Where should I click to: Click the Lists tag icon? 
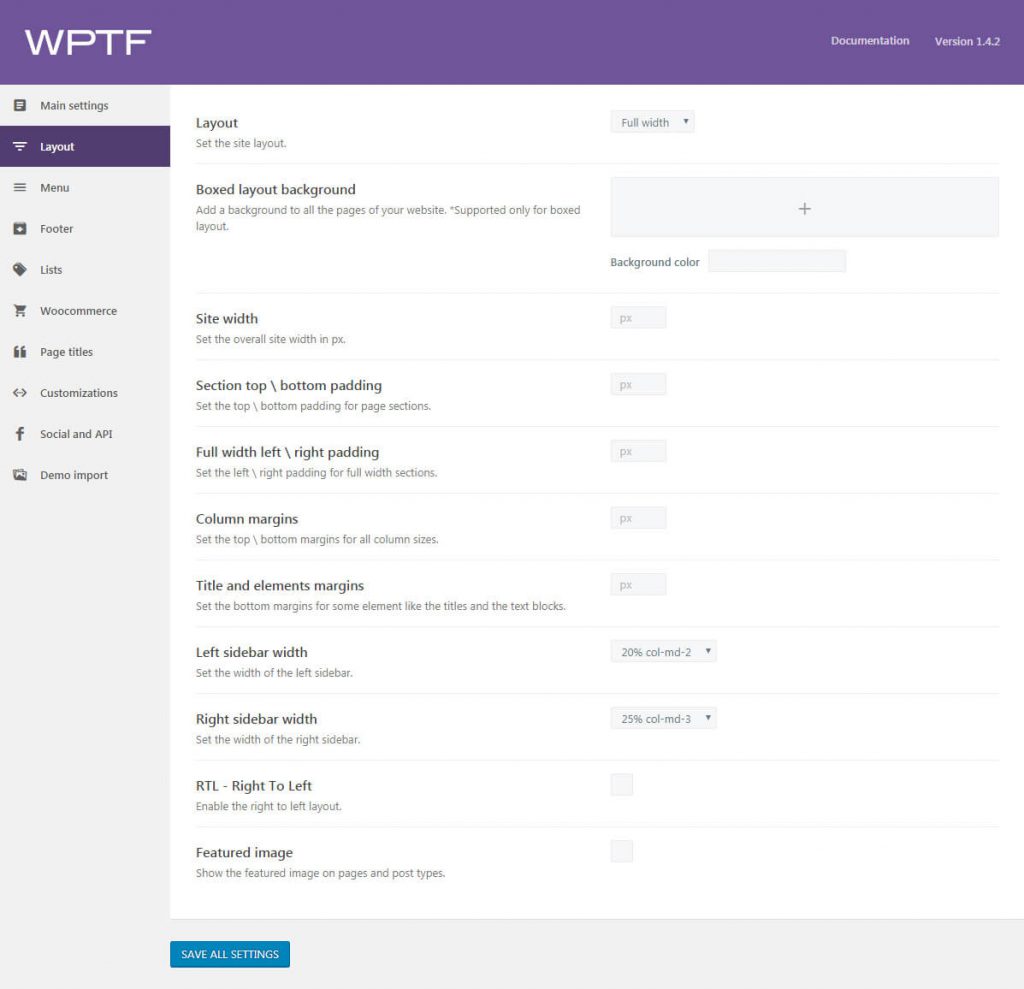pyautogui.click(x=20, y=269)
